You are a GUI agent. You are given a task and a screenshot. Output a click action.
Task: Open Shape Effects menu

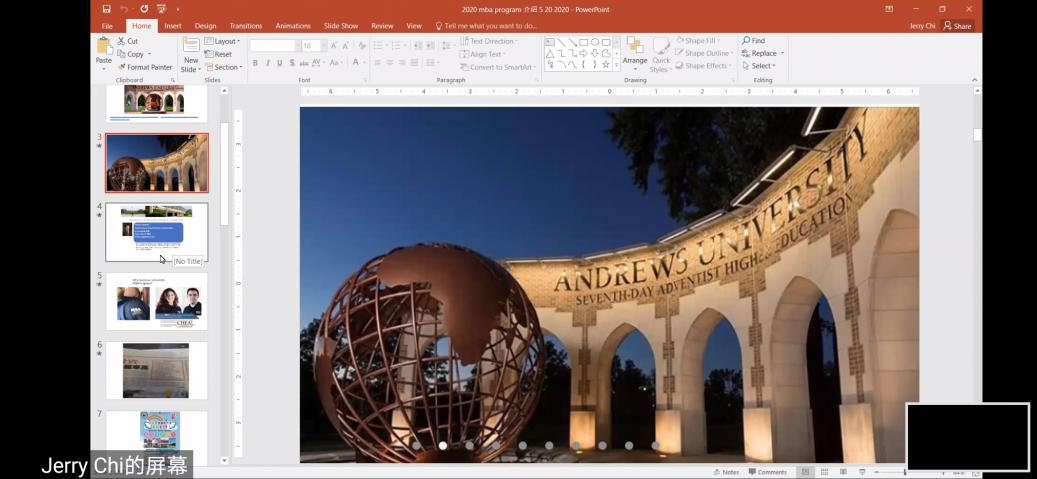[703, 66]
